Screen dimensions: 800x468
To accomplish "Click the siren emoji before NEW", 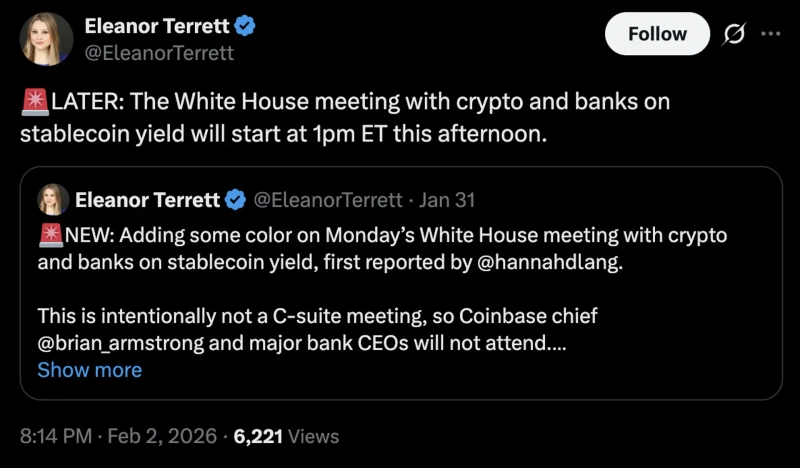I will tap(50, 236).
